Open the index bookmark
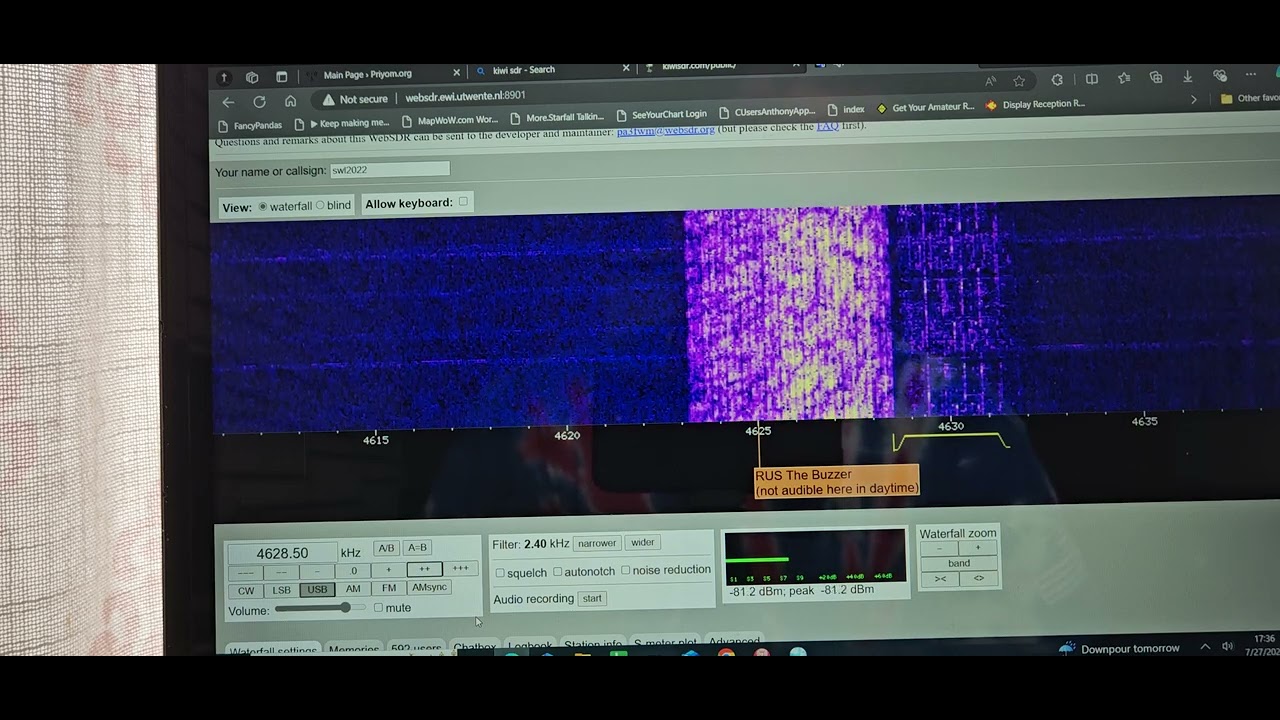1280x720 pixels. (846, 110)
